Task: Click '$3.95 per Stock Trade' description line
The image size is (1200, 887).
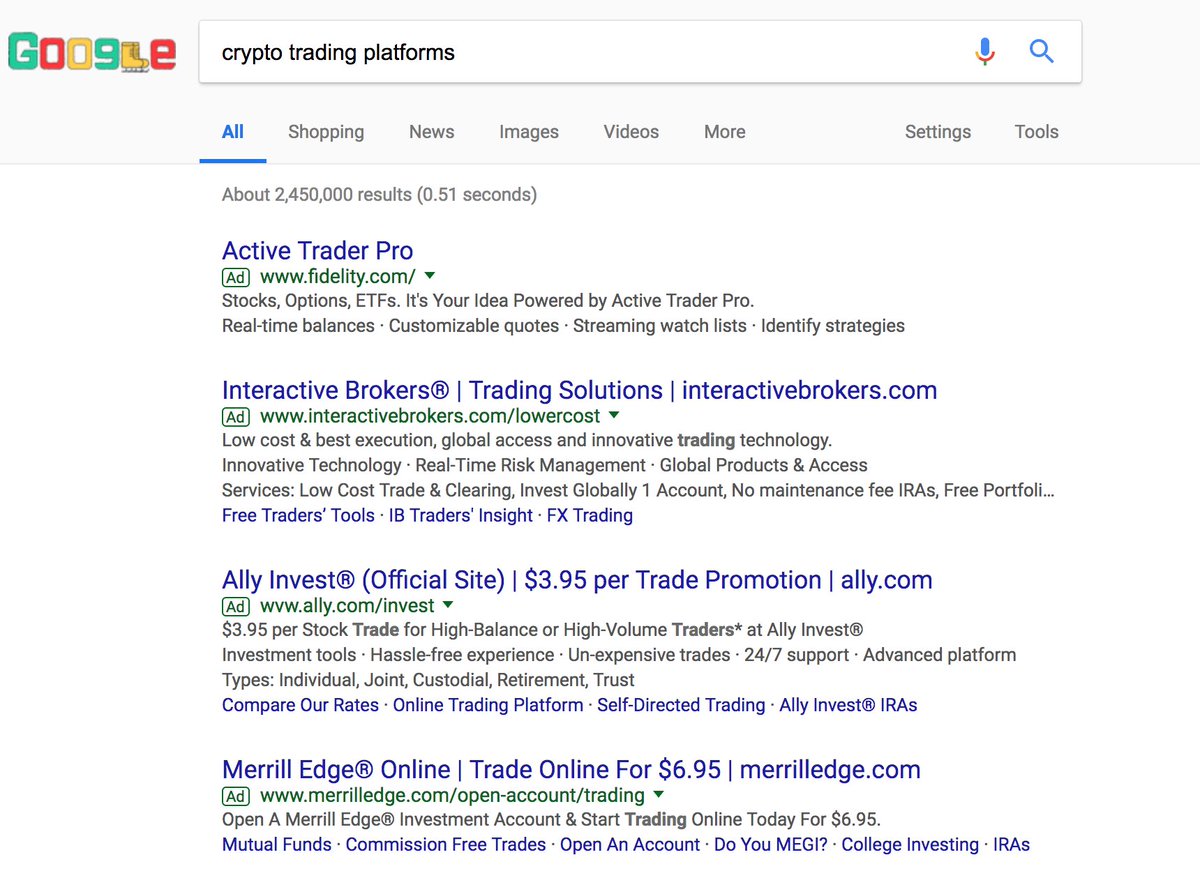Action: coord(542,630)
